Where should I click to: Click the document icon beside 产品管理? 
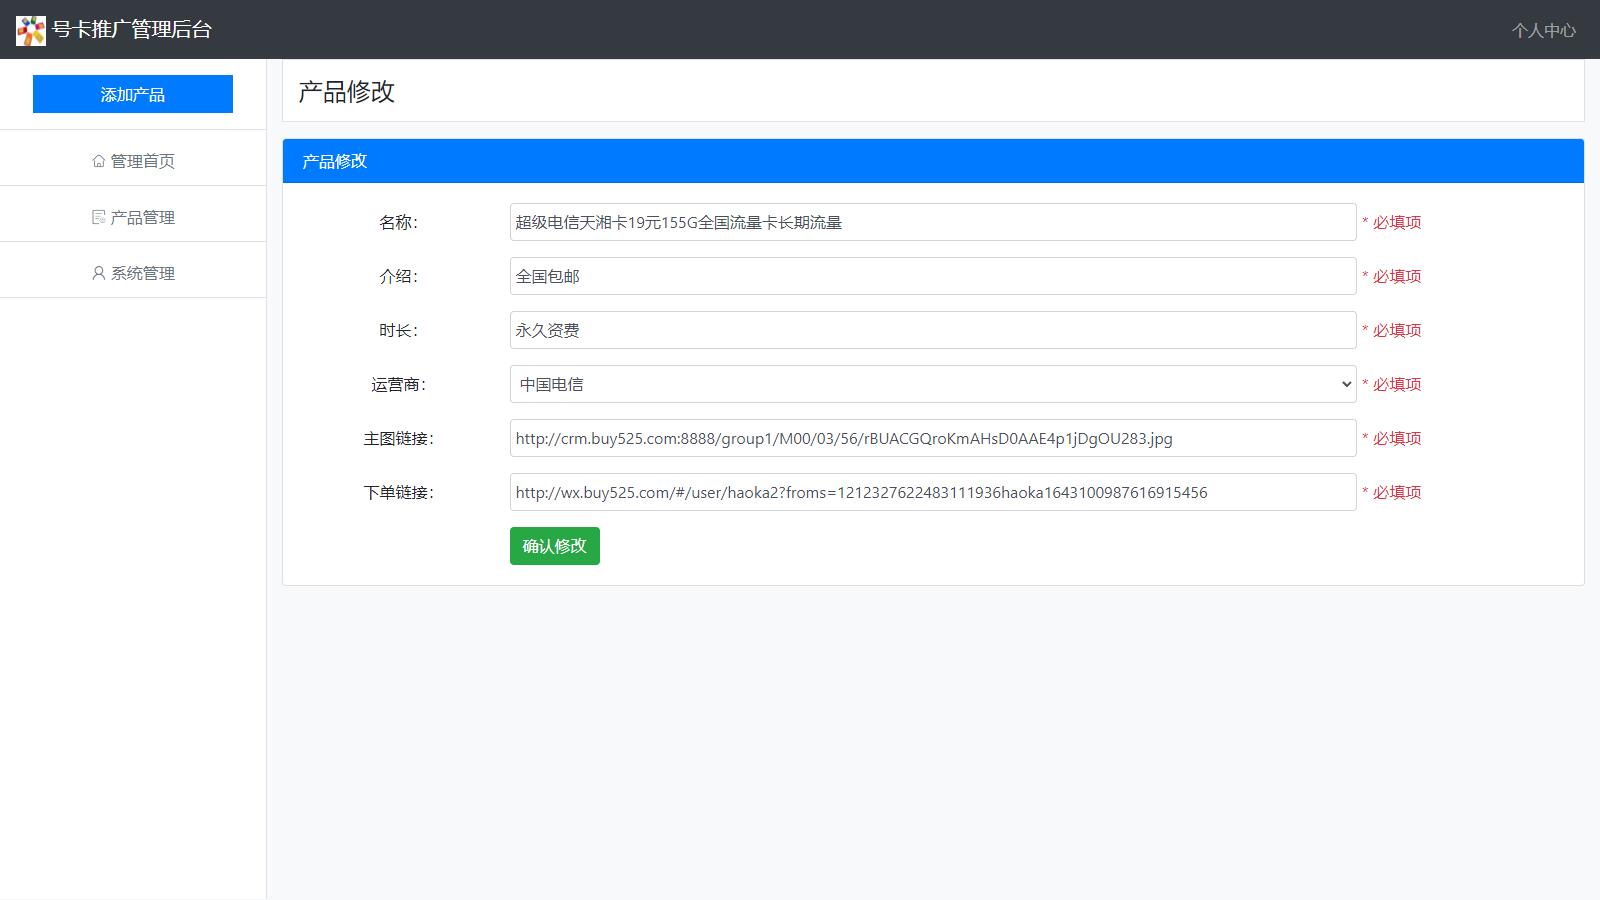[x=97, y=216]
